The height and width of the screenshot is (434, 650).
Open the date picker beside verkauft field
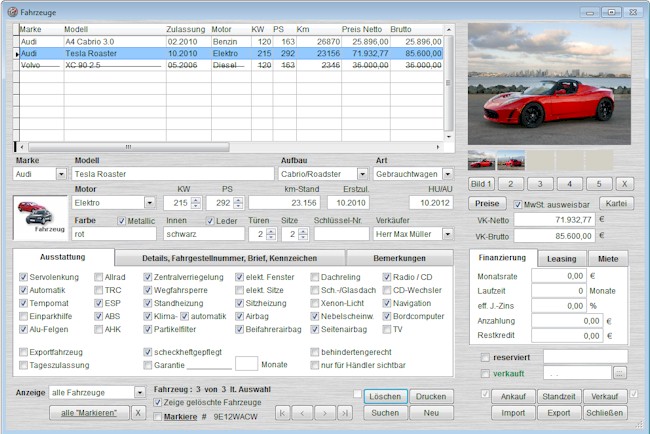pyautogui.click(x=620, y=373)
